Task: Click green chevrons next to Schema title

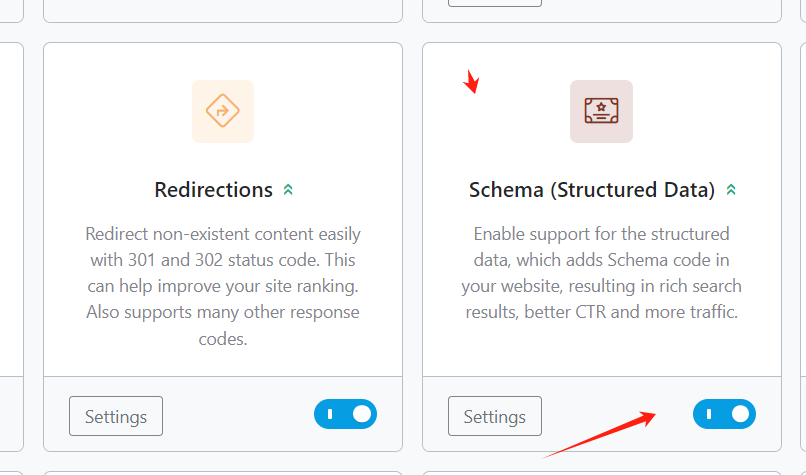Action: pos(731,190)
